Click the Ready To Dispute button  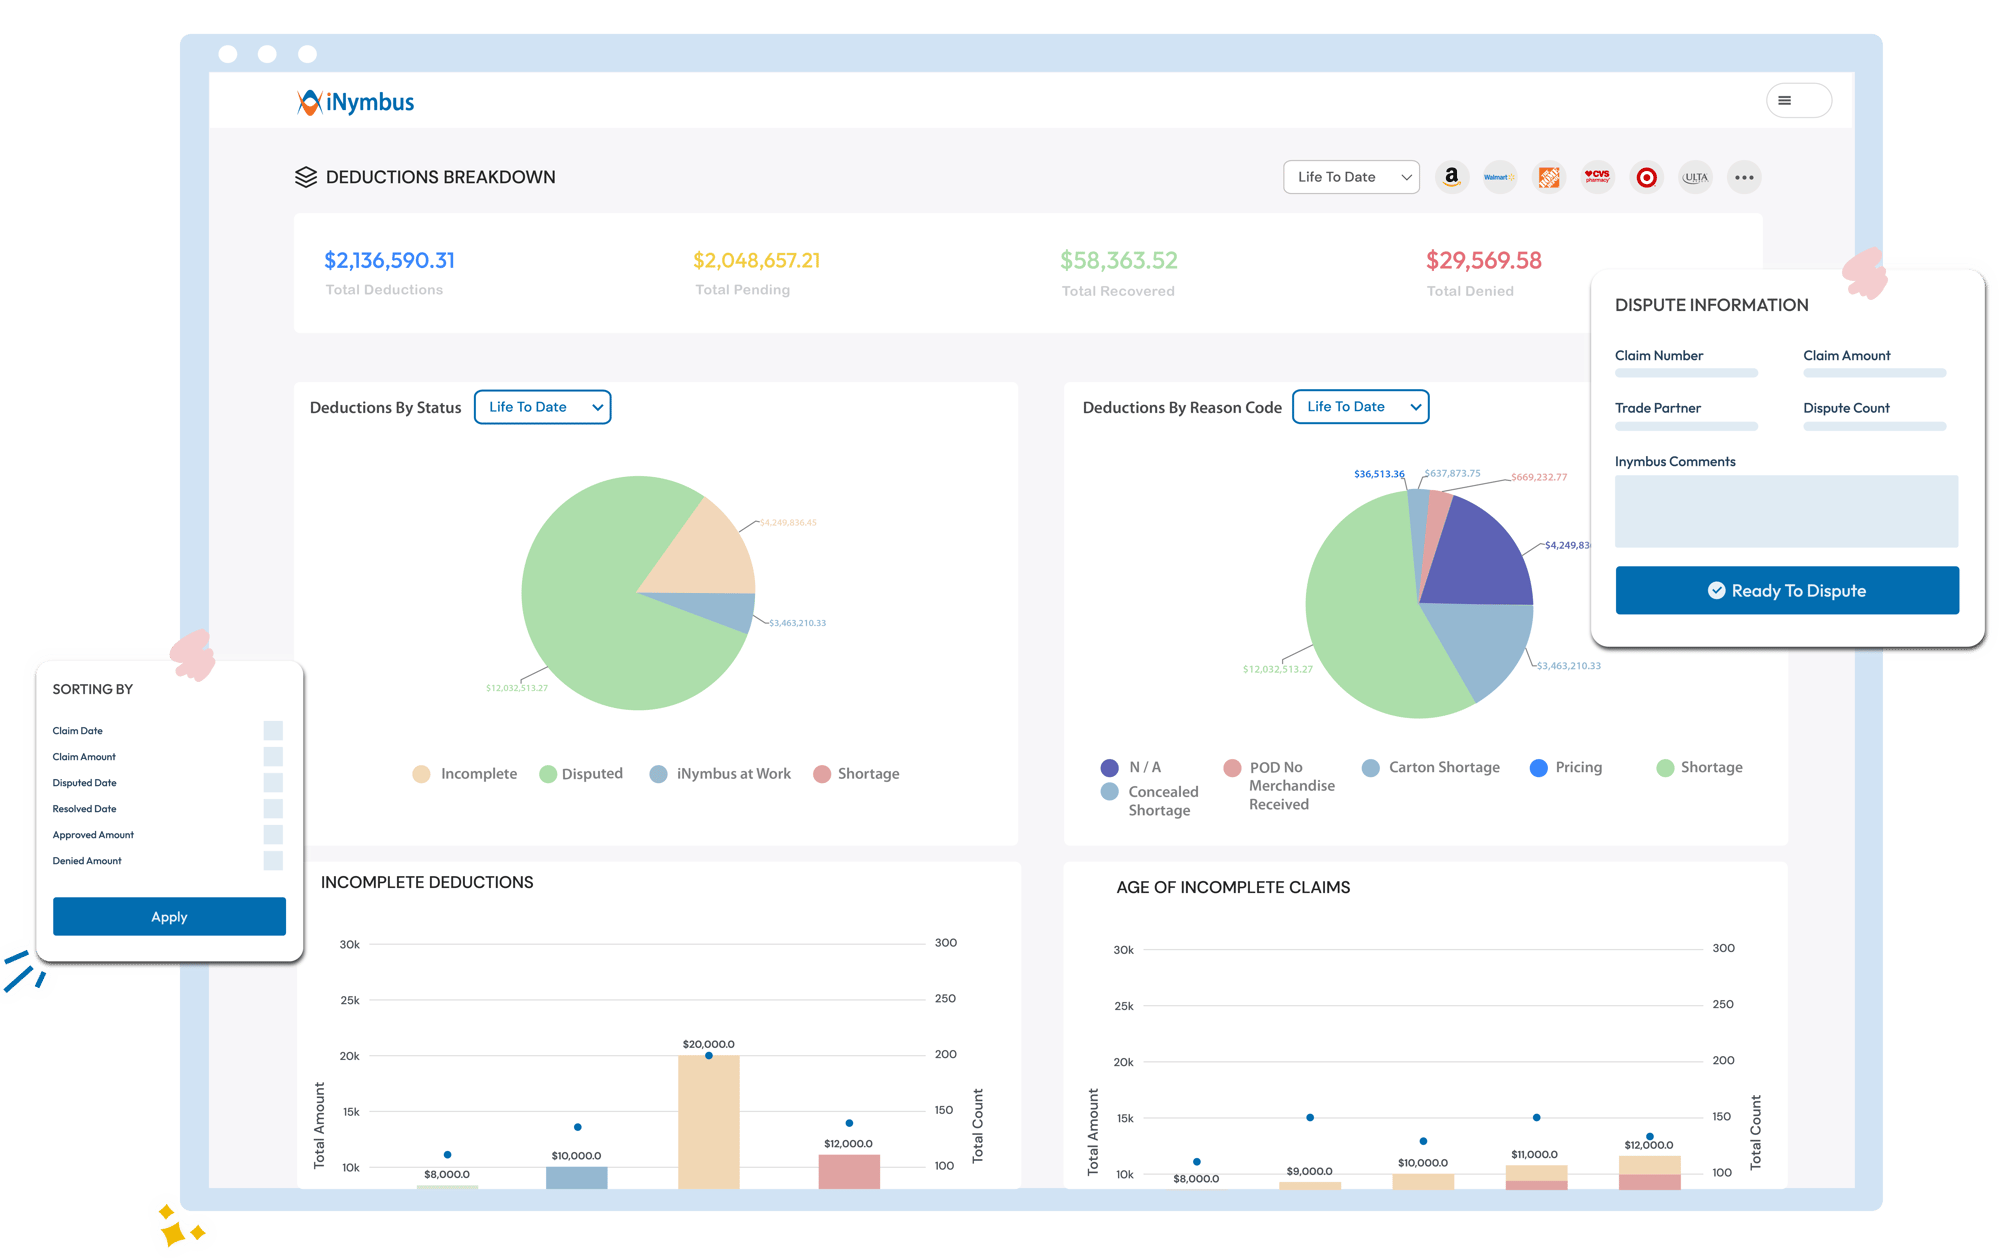tap(1786, 590)
